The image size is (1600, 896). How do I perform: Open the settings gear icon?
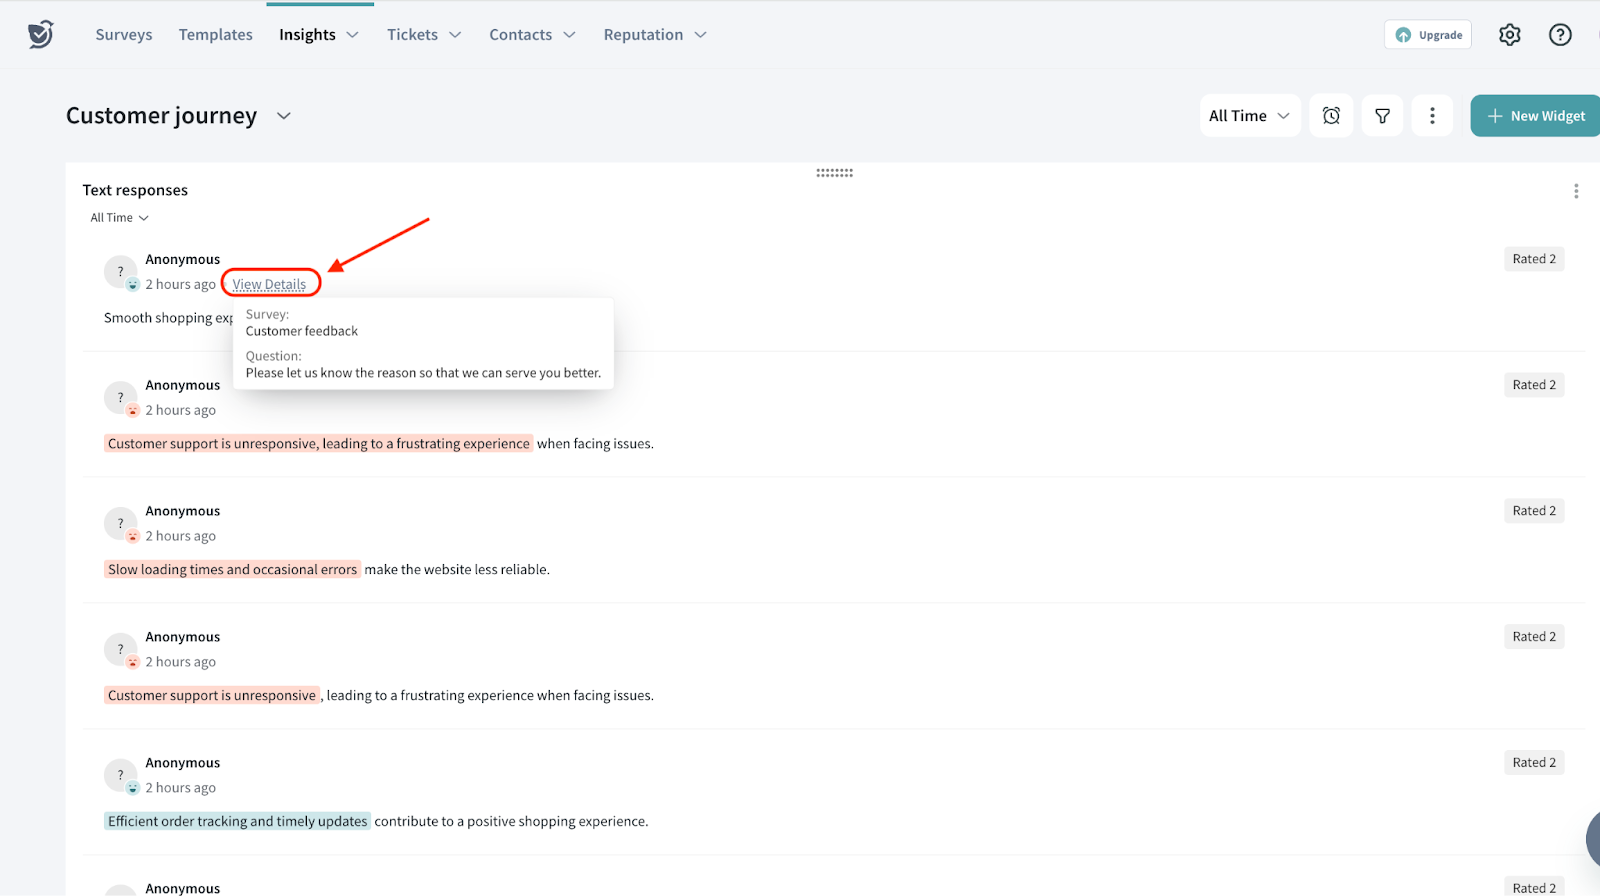(1509, 35)
